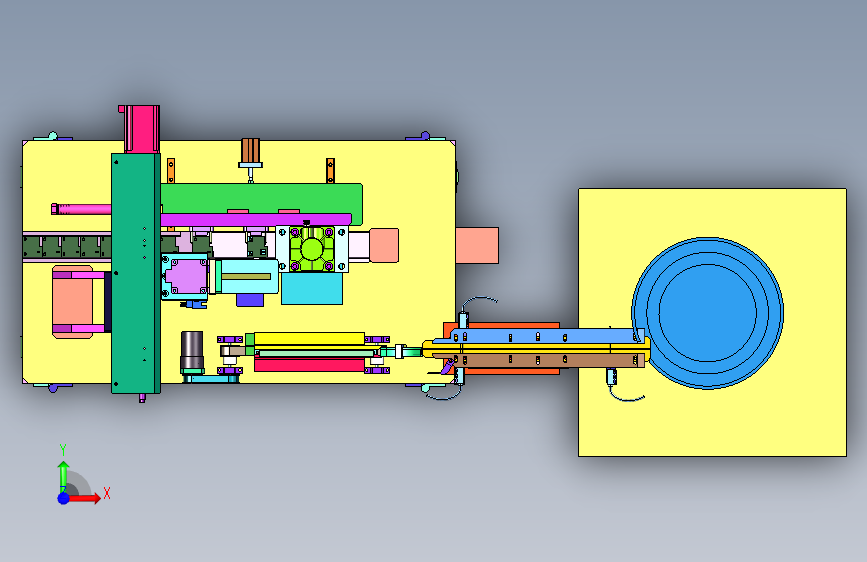Select the small blue block under cyan cylinder

pyautogui.click(x=250, y=299)
